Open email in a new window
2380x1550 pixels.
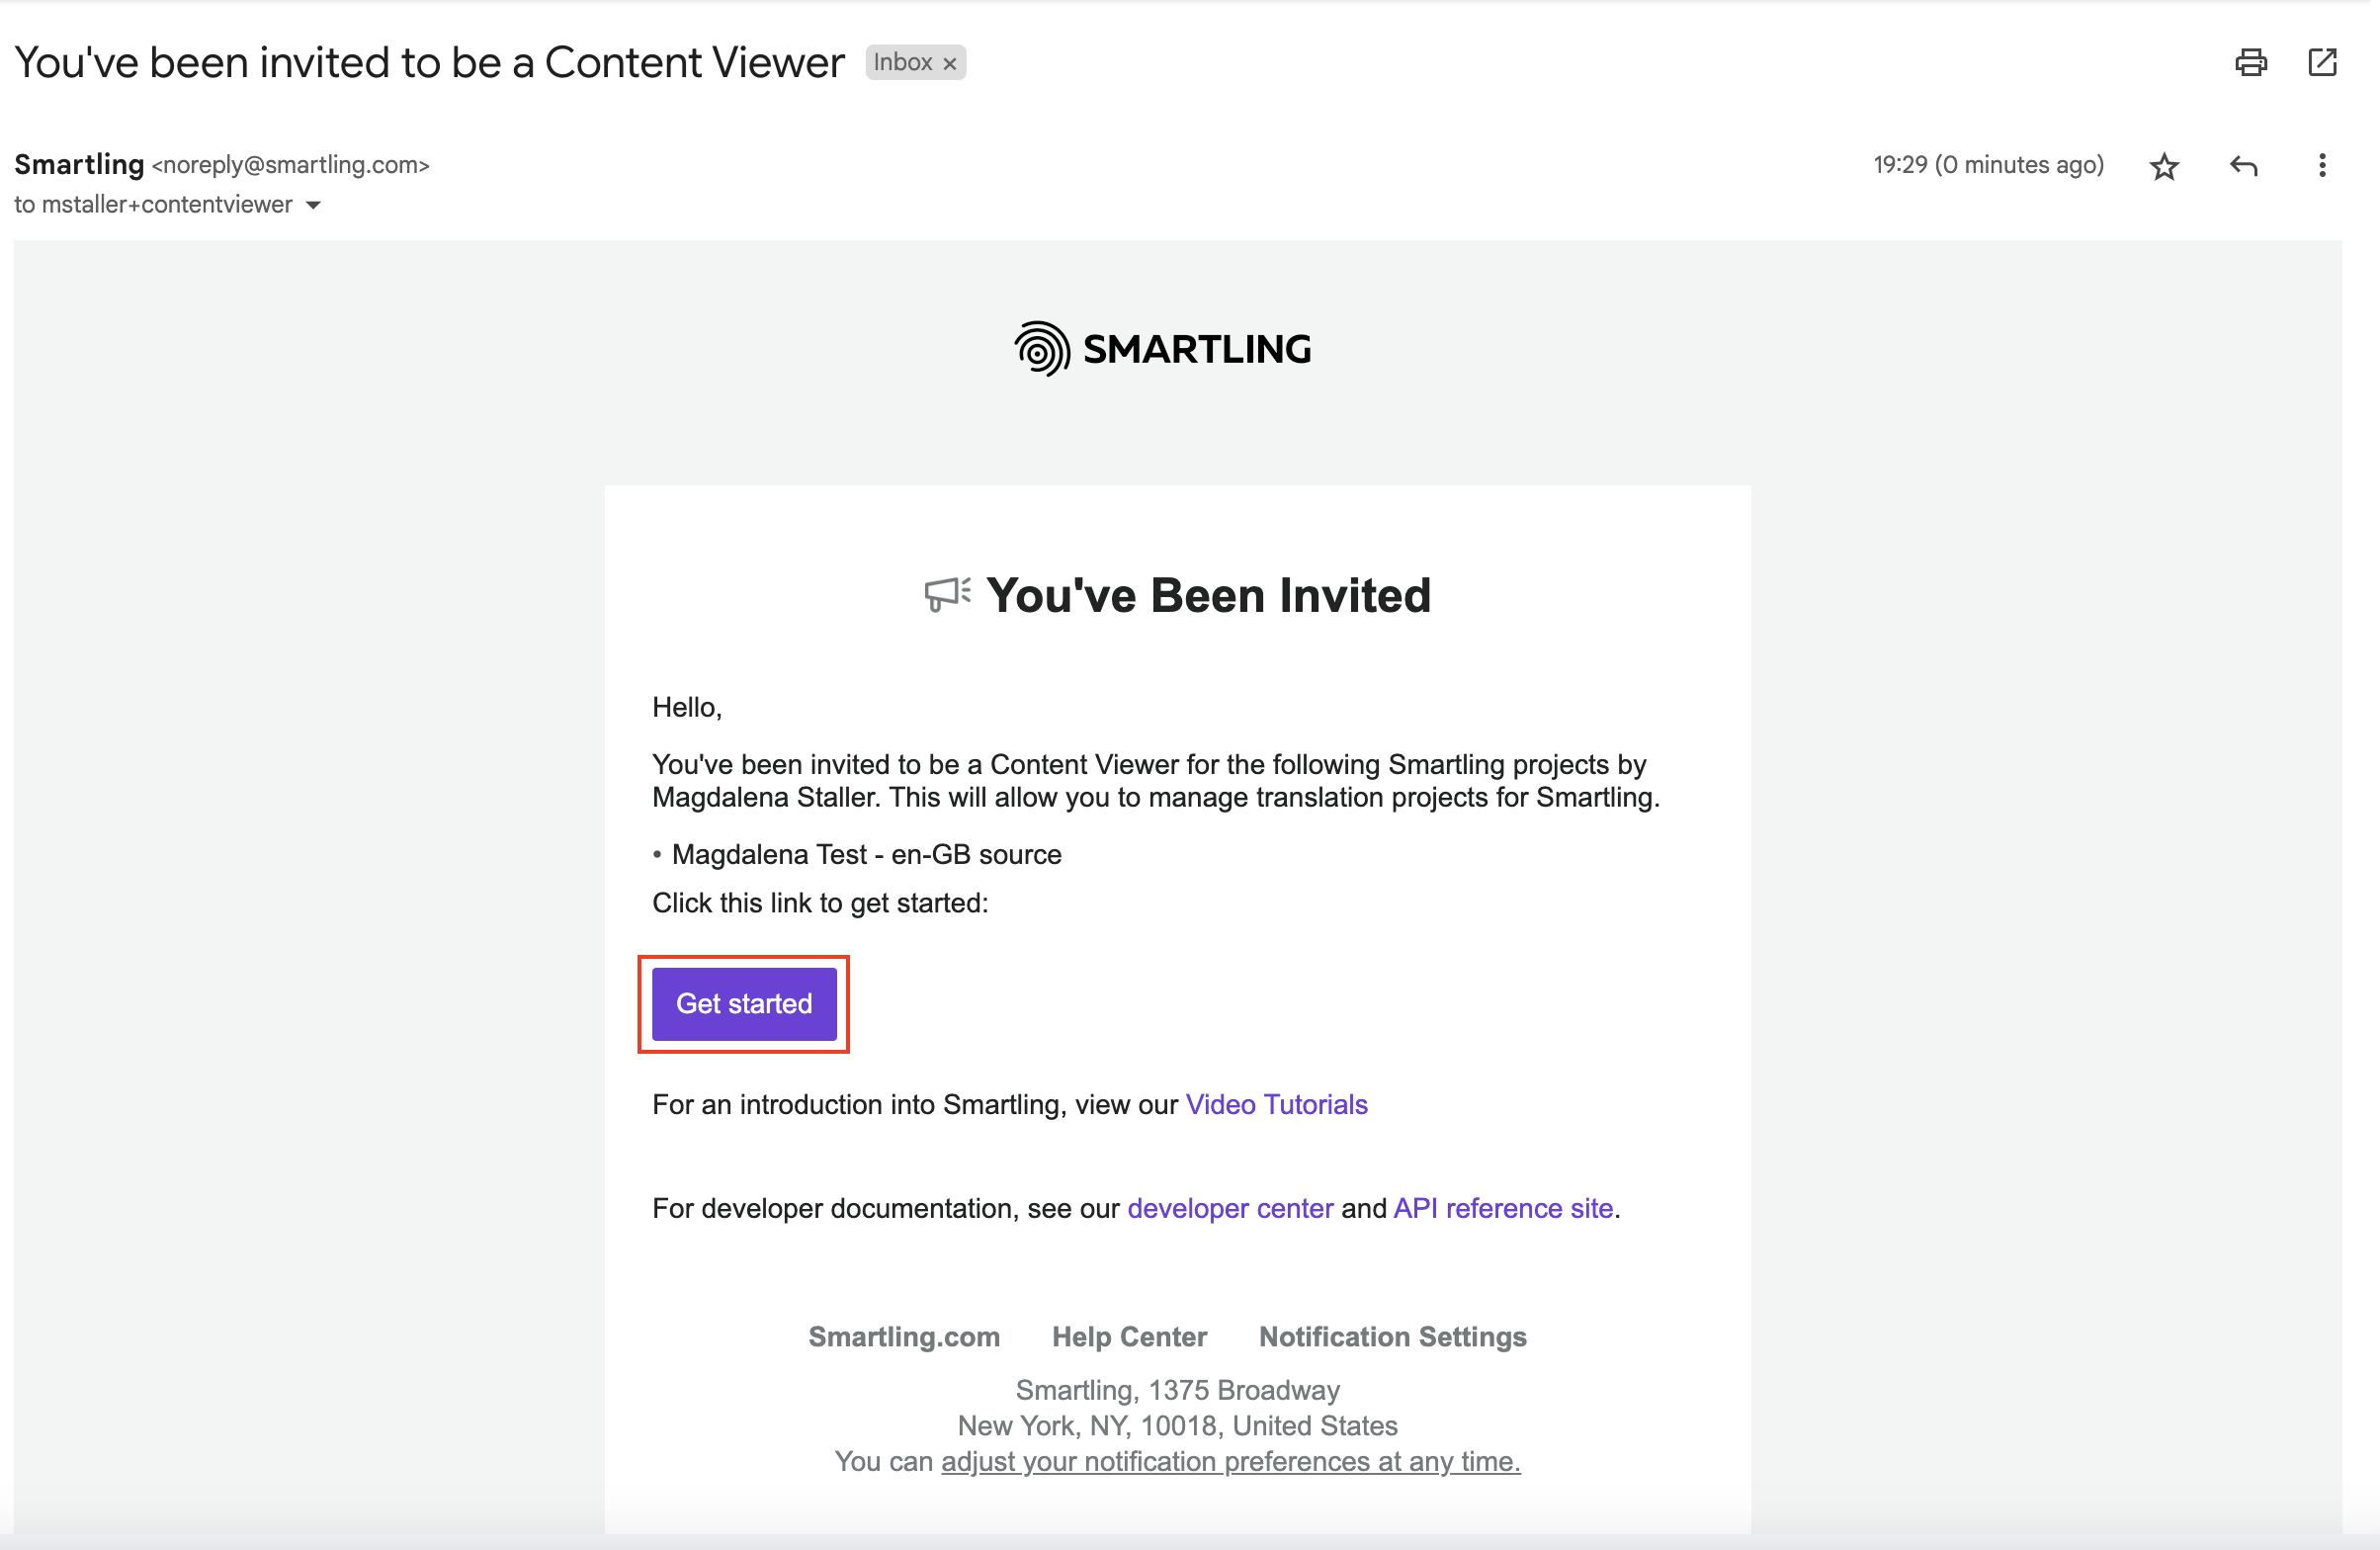coord(2322,62)
